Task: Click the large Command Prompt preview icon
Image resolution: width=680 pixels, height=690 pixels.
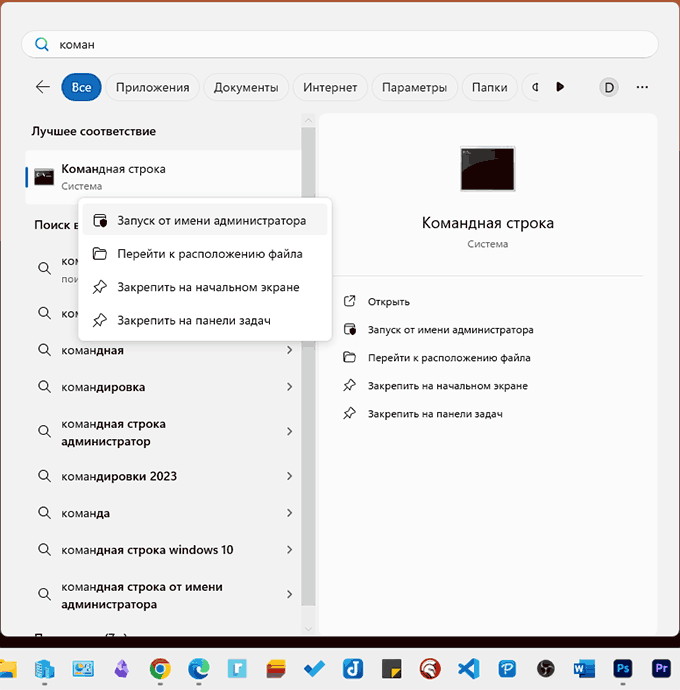Action: (487, 169)
